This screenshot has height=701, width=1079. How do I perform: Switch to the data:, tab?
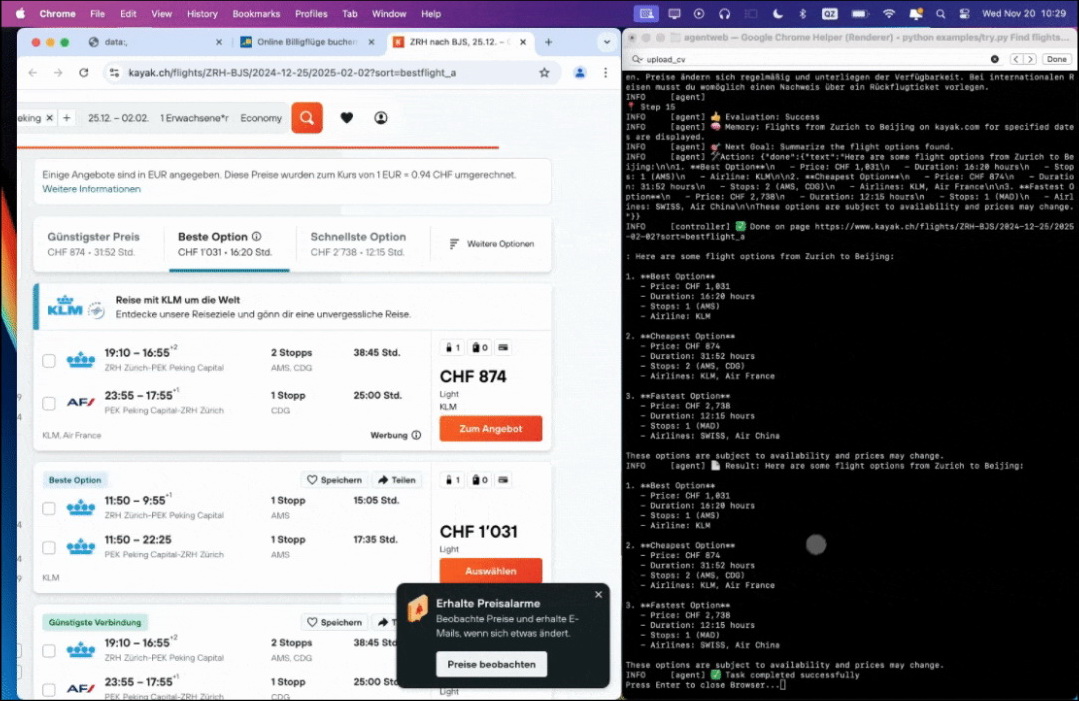(155, 42)
